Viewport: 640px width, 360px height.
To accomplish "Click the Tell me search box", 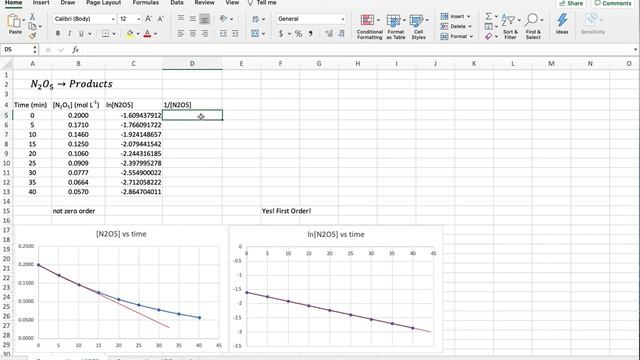I will pos(262,3).
